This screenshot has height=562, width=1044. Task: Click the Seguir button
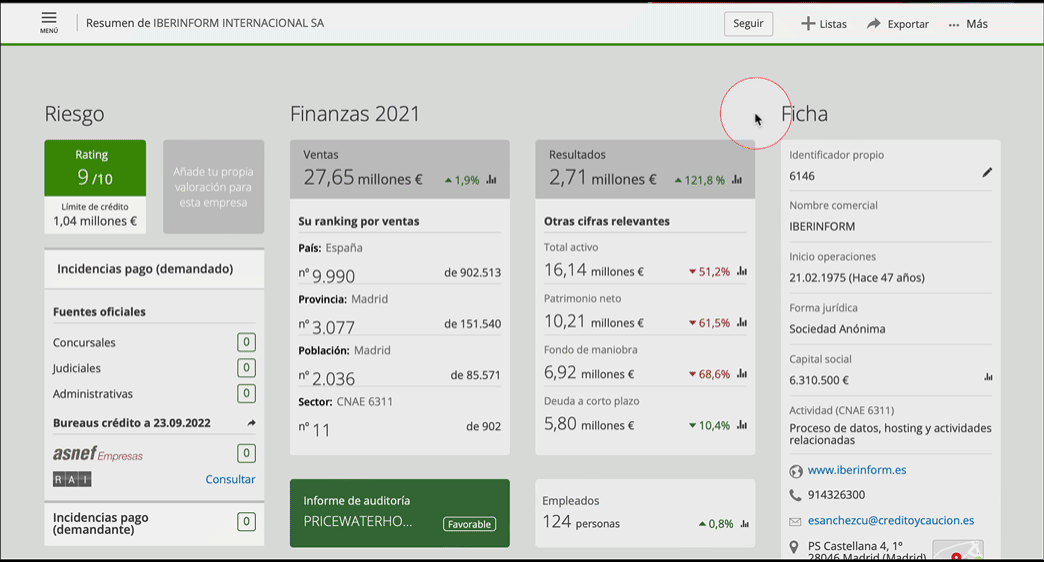click(748, 23)
